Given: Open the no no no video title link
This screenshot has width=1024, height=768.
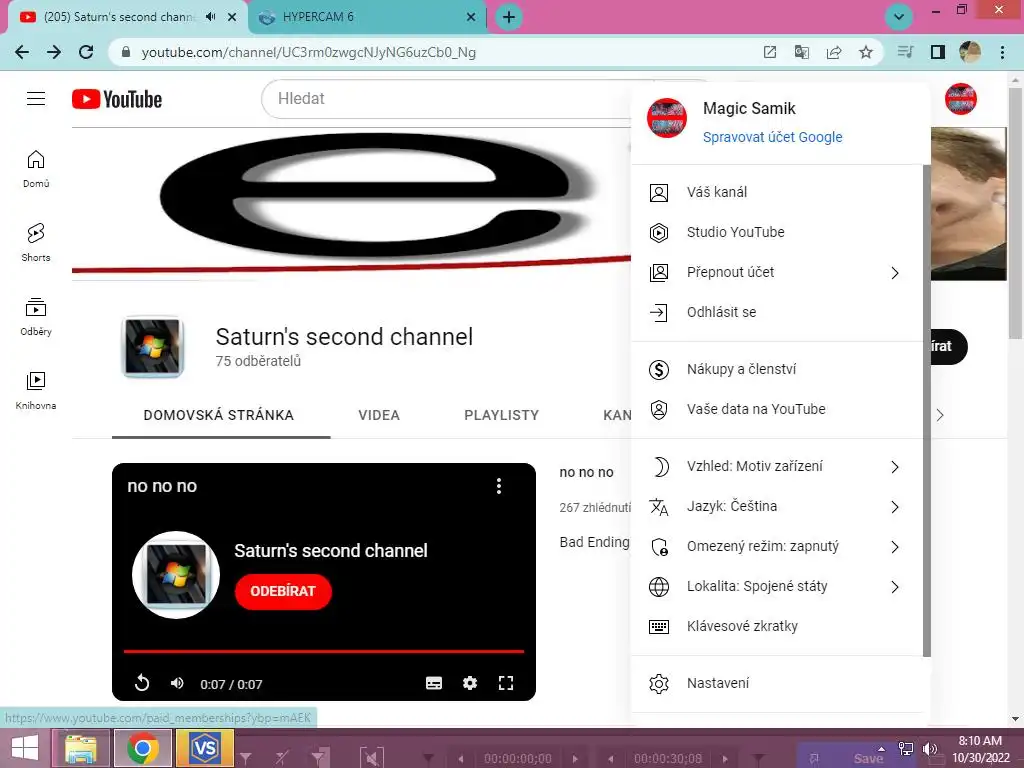Looking at the screenshot, I should (586, 472).
